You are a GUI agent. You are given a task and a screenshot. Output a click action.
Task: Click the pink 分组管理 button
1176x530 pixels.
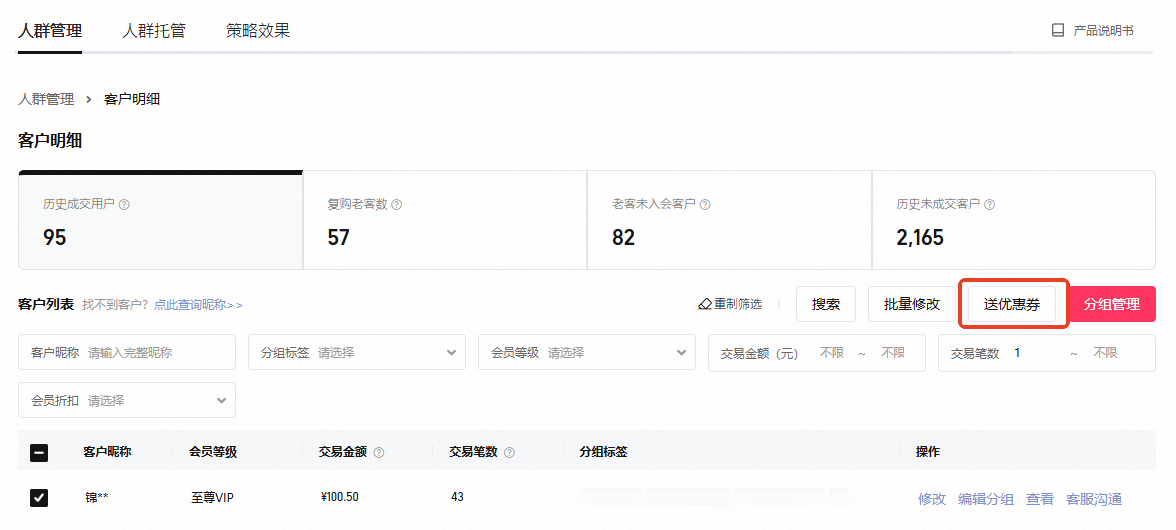tap(1112, 304)
